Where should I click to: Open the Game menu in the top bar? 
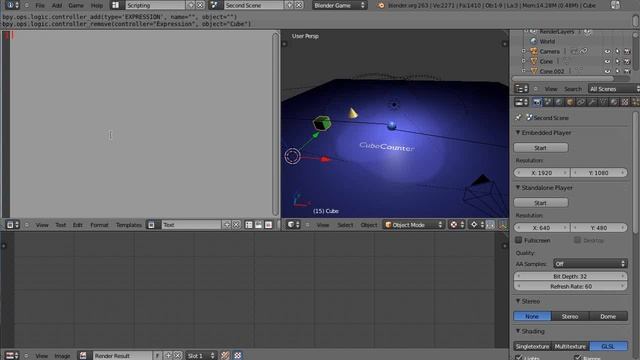tap(76, 5)
